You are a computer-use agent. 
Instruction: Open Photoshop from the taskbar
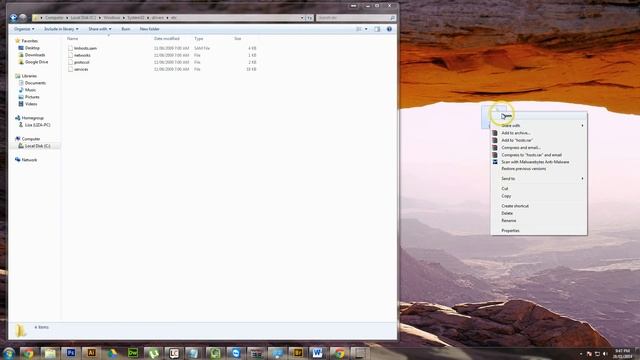(x=71, y=353)
